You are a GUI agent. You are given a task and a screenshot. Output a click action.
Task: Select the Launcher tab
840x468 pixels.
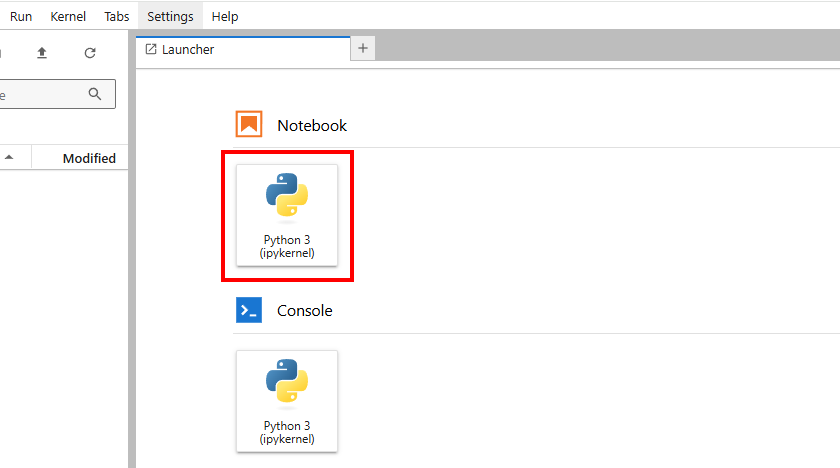coord(243,50)
